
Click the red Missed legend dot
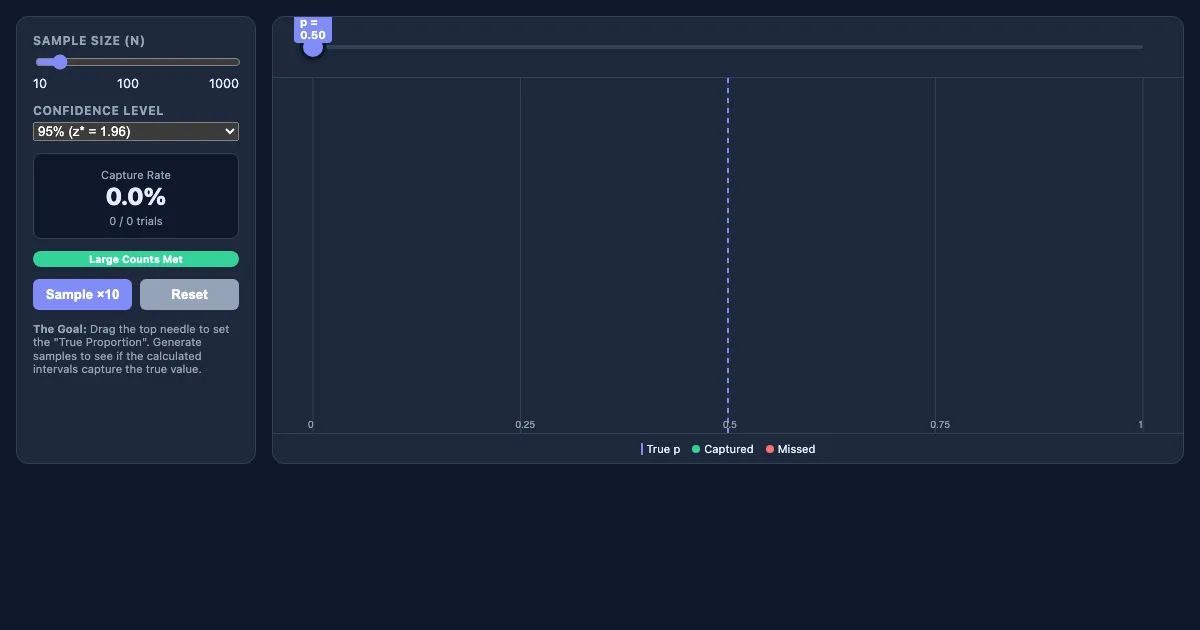coord(770,449)
